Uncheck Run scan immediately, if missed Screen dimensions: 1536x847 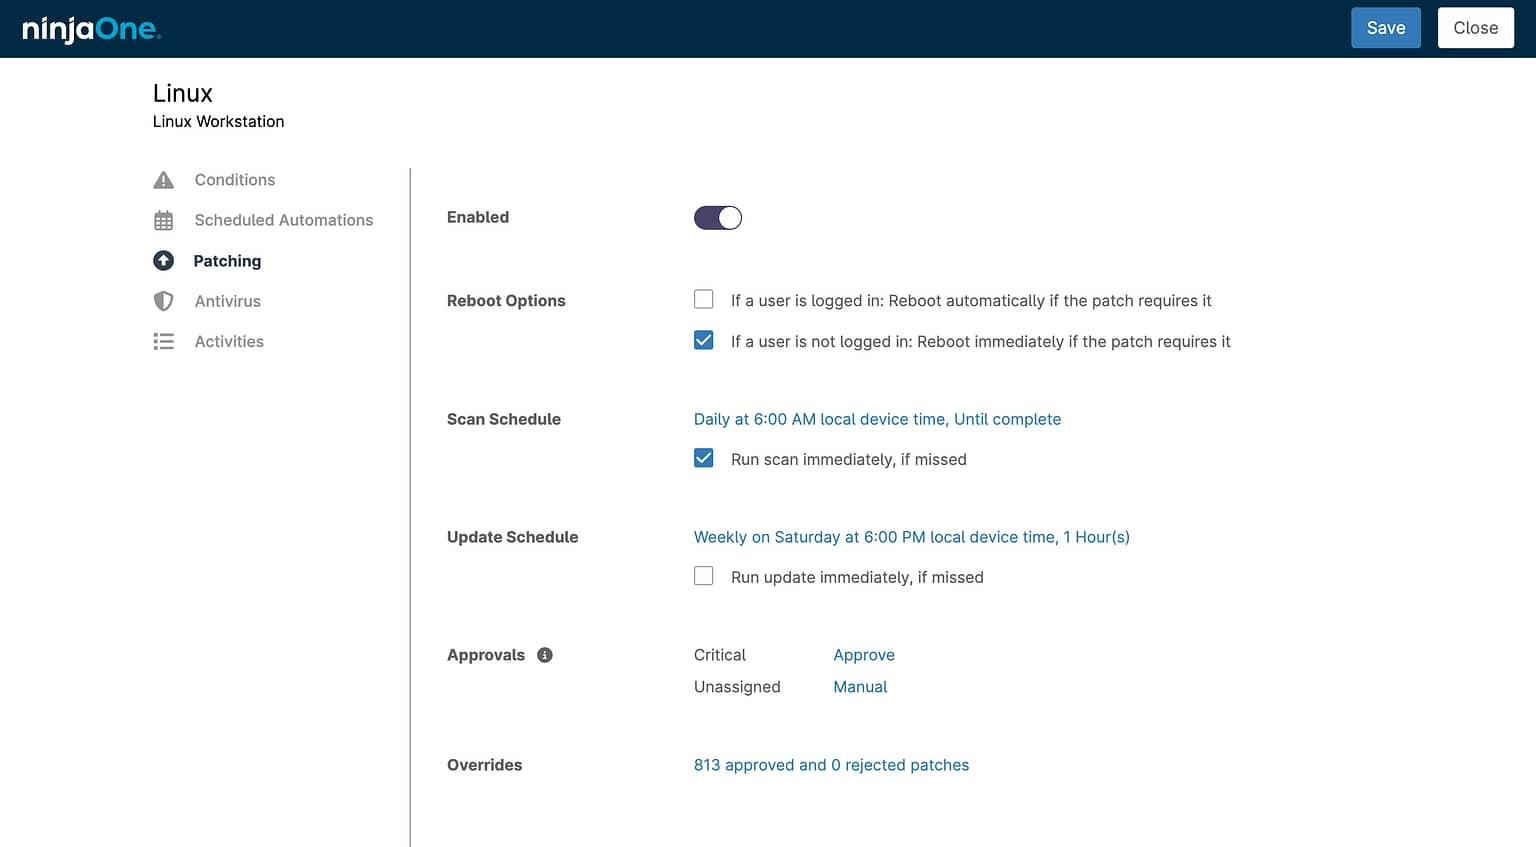click(x=704, y=458)
